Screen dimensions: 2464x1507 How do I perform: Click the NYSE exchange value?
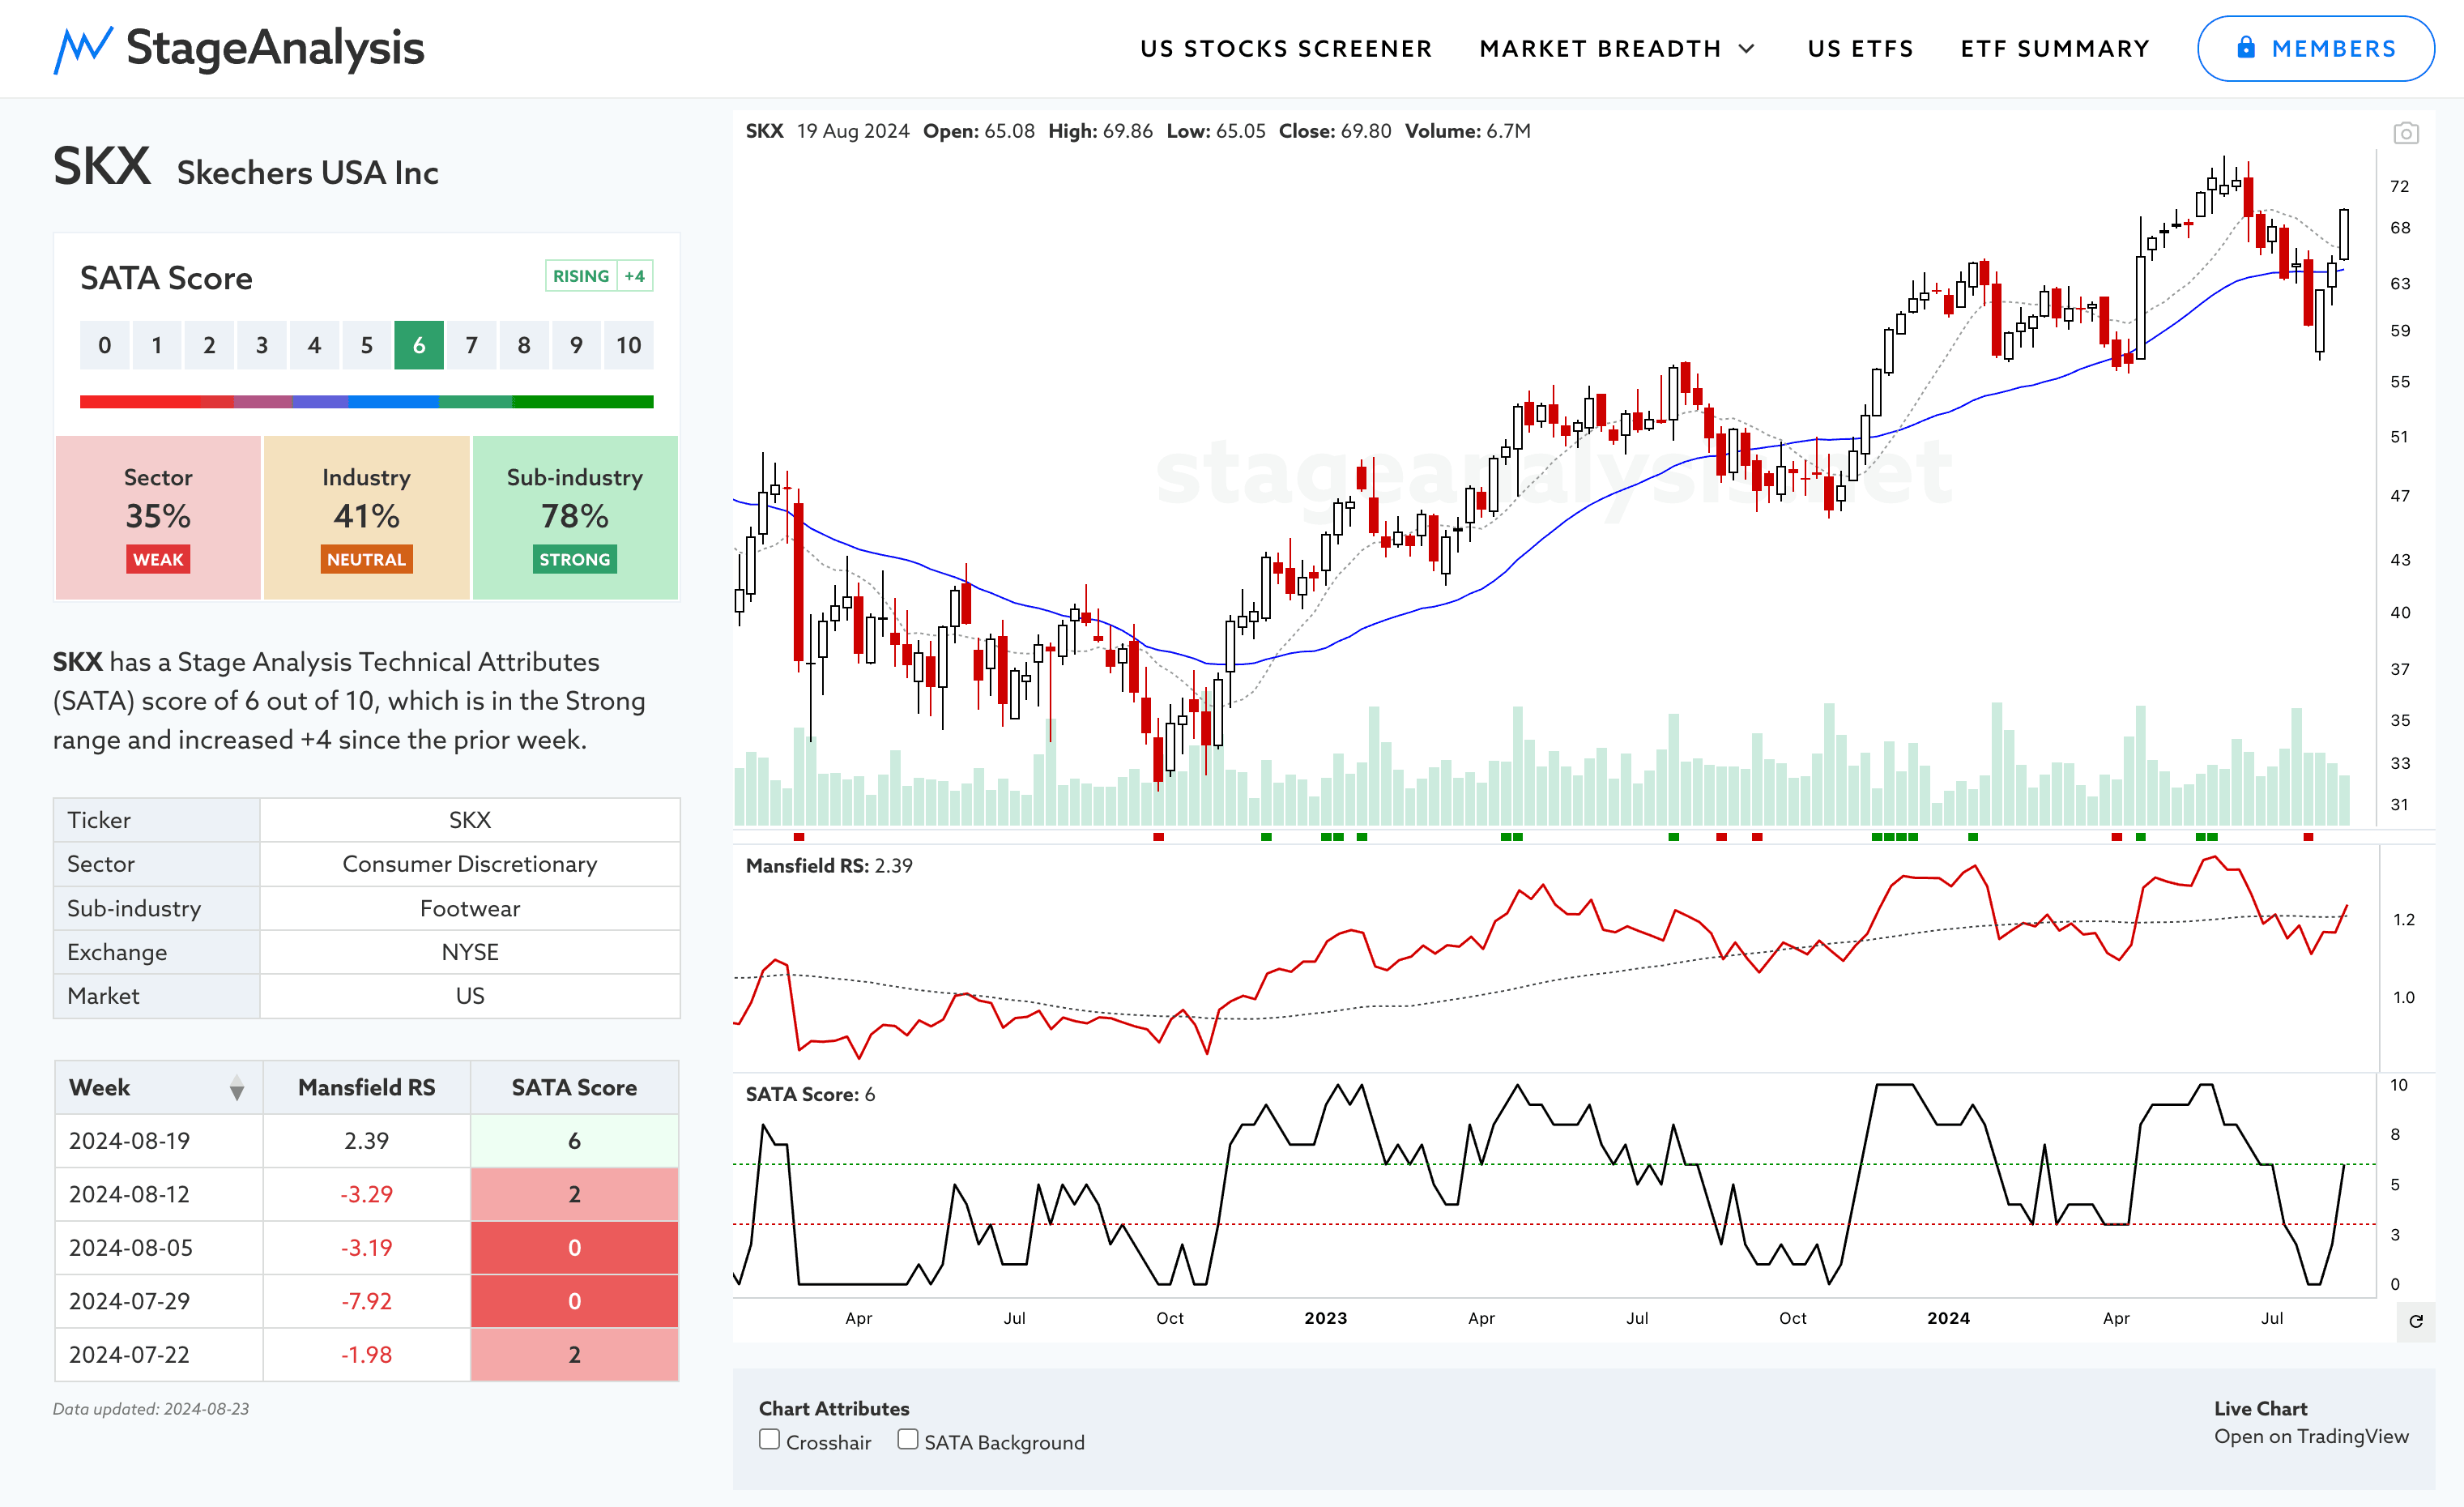click(470, 952)
